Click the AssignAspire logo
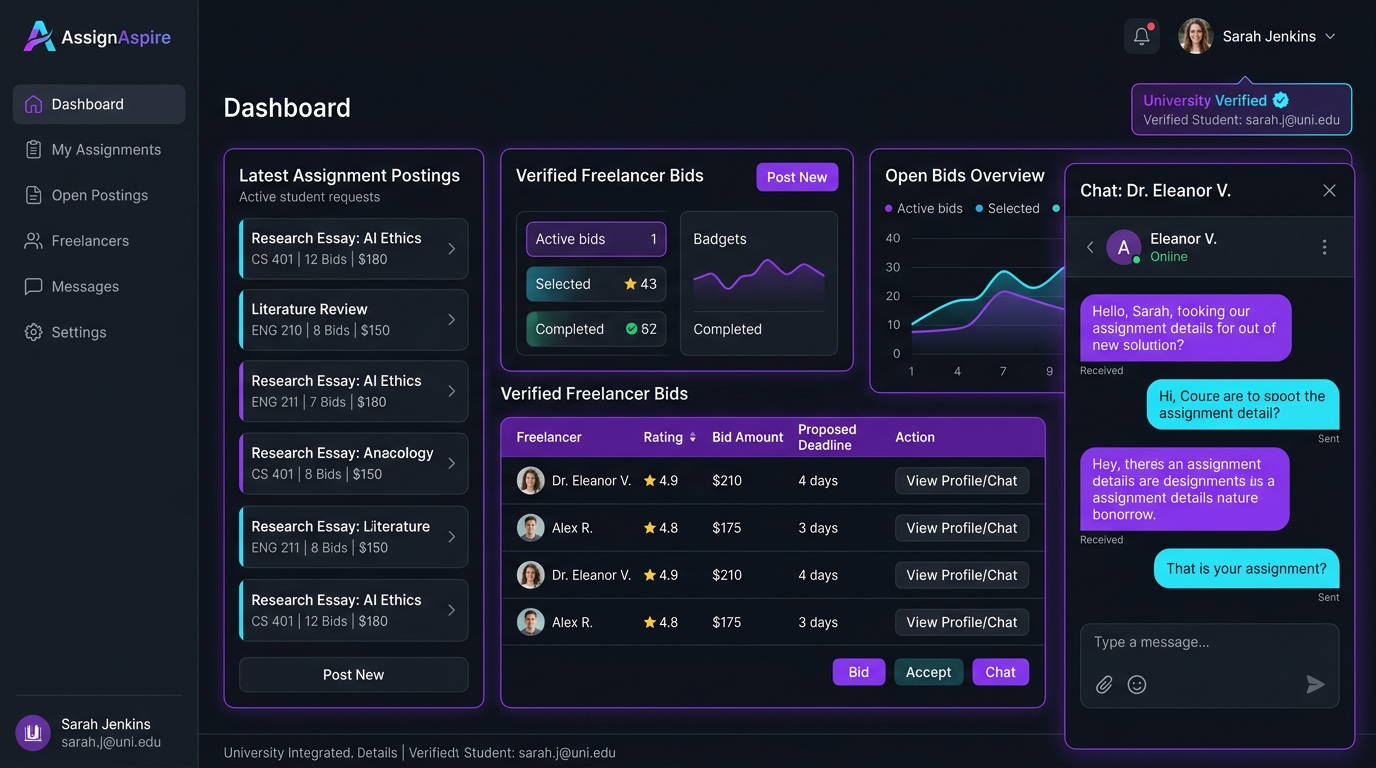The height and width of the screenshot is (768, 1376). click(x=97, y=37)
